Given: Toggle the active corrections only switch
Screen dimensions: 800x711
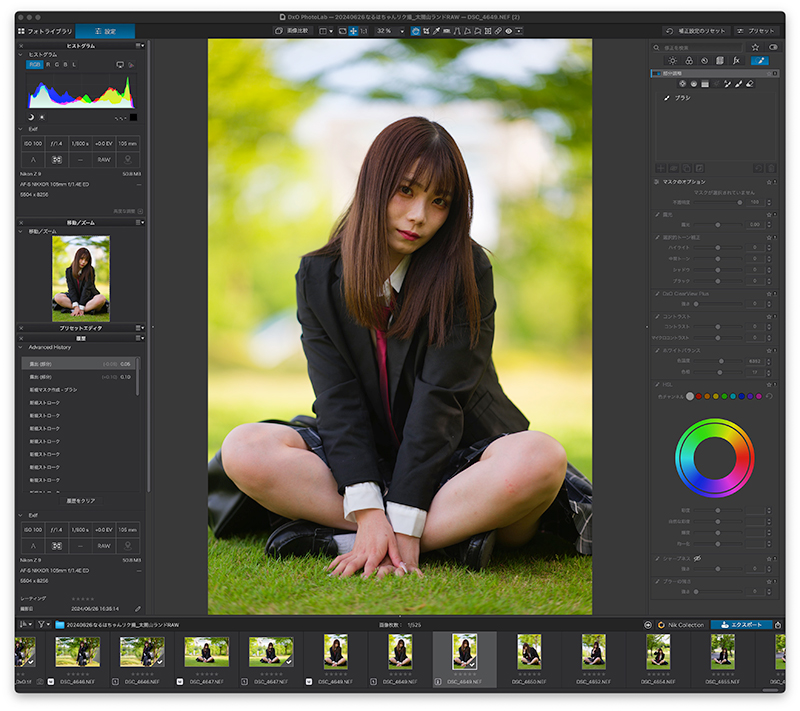Looking at the screenshot, I should click(773, 47).
